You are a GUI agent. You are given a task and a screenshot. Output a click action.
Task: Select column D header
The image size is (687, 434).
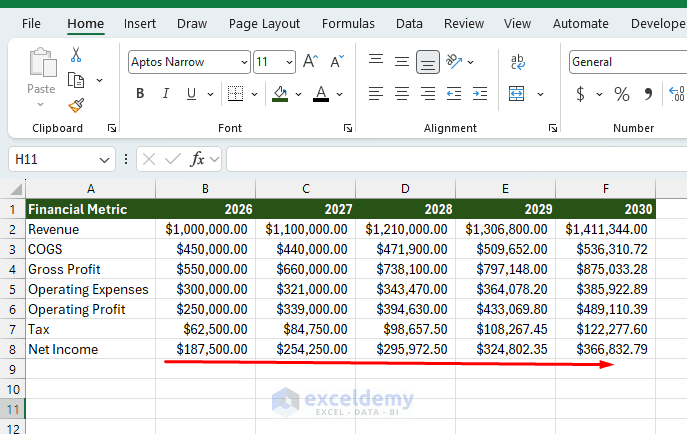point(405,189)
